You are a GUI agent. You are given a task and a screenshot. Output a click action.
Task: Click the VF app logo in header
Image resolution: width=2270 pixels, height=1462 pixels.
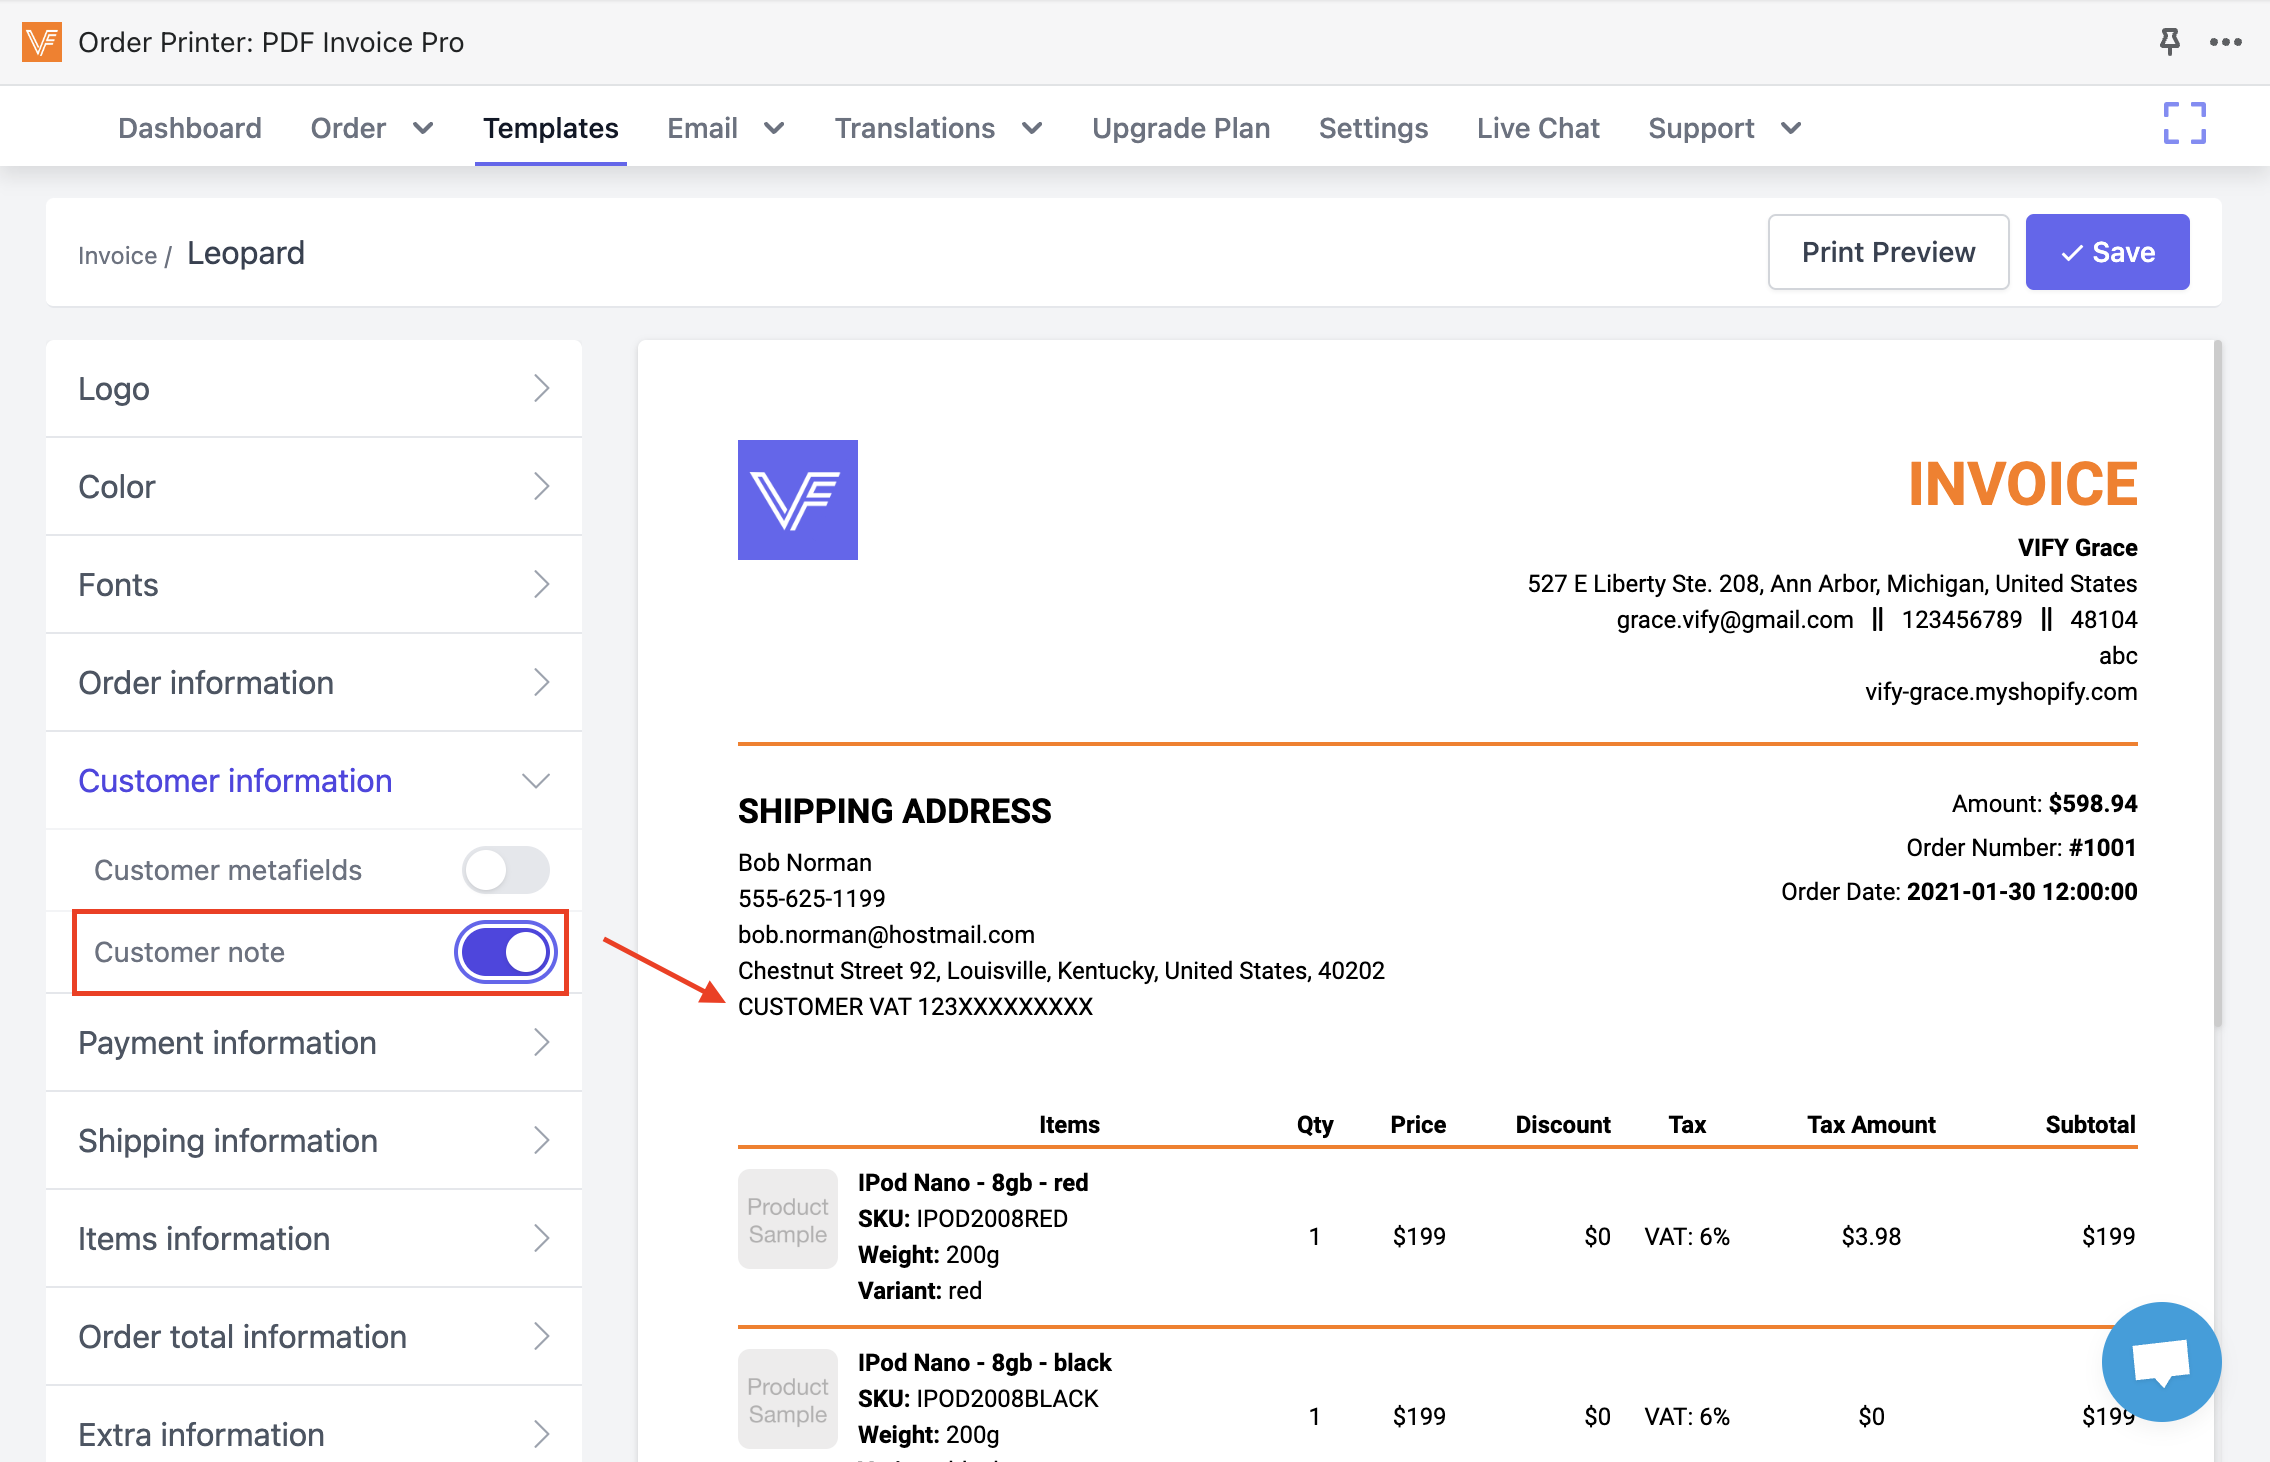point(42,42)
